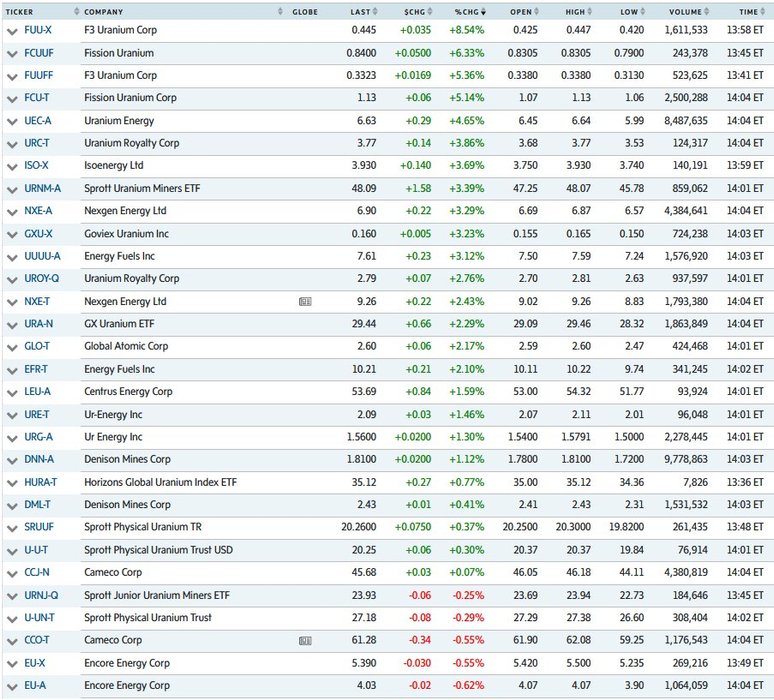The image size is (774, 700).
Task: Sort by Volume column header
Action: [x=689, y=11]
